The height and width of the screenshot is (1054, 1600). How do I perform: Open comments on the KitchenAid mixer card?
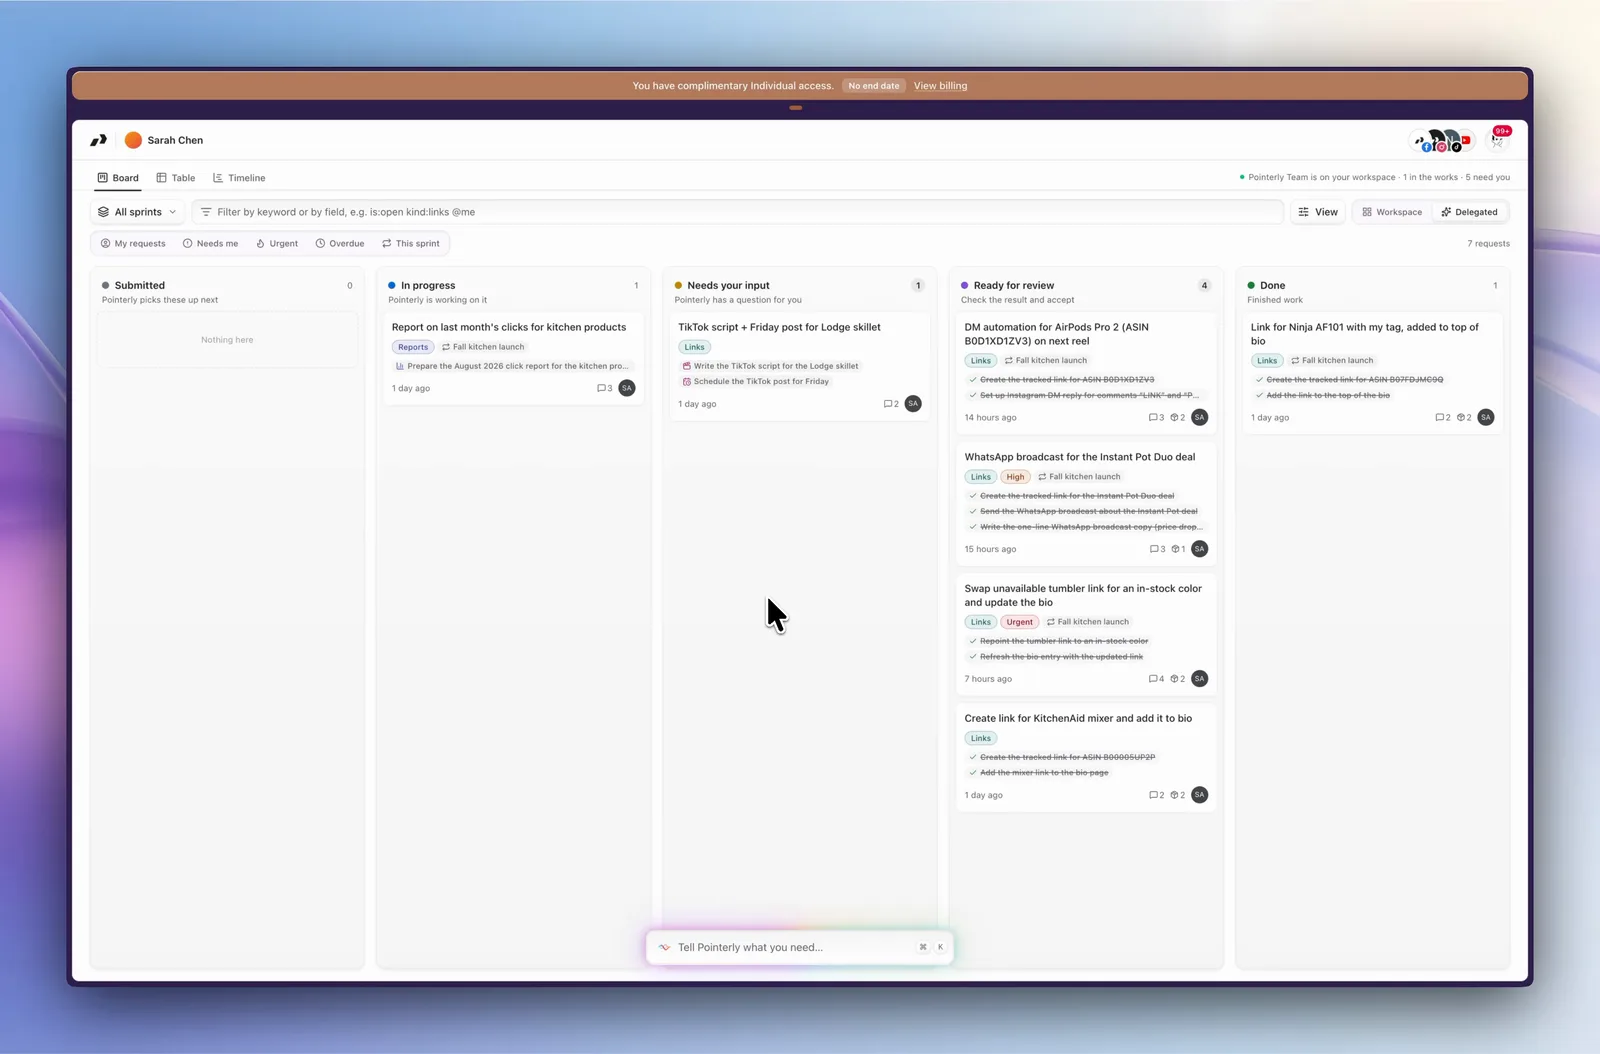(x=1156, y=795)
